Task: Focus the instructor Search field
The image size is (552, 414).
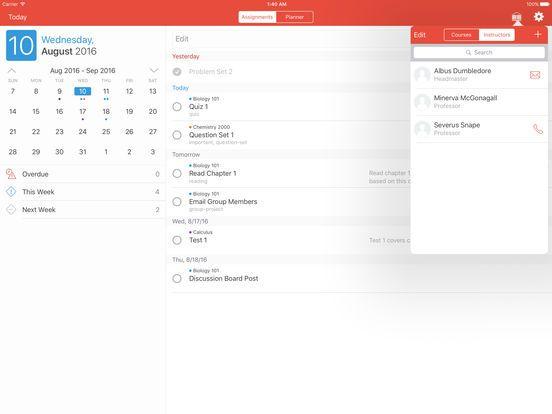Action: pos(479,52)
